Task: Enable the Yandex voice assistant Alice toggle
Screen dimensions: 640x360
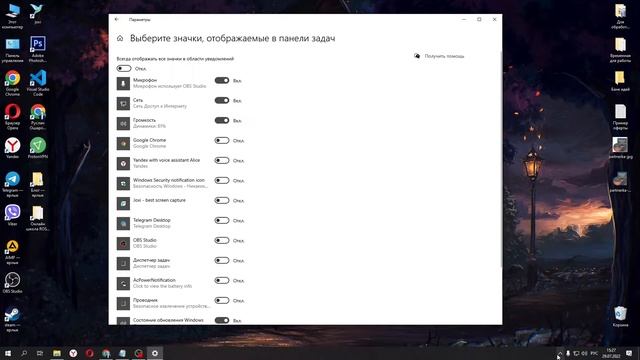Action: click(222, 160)
